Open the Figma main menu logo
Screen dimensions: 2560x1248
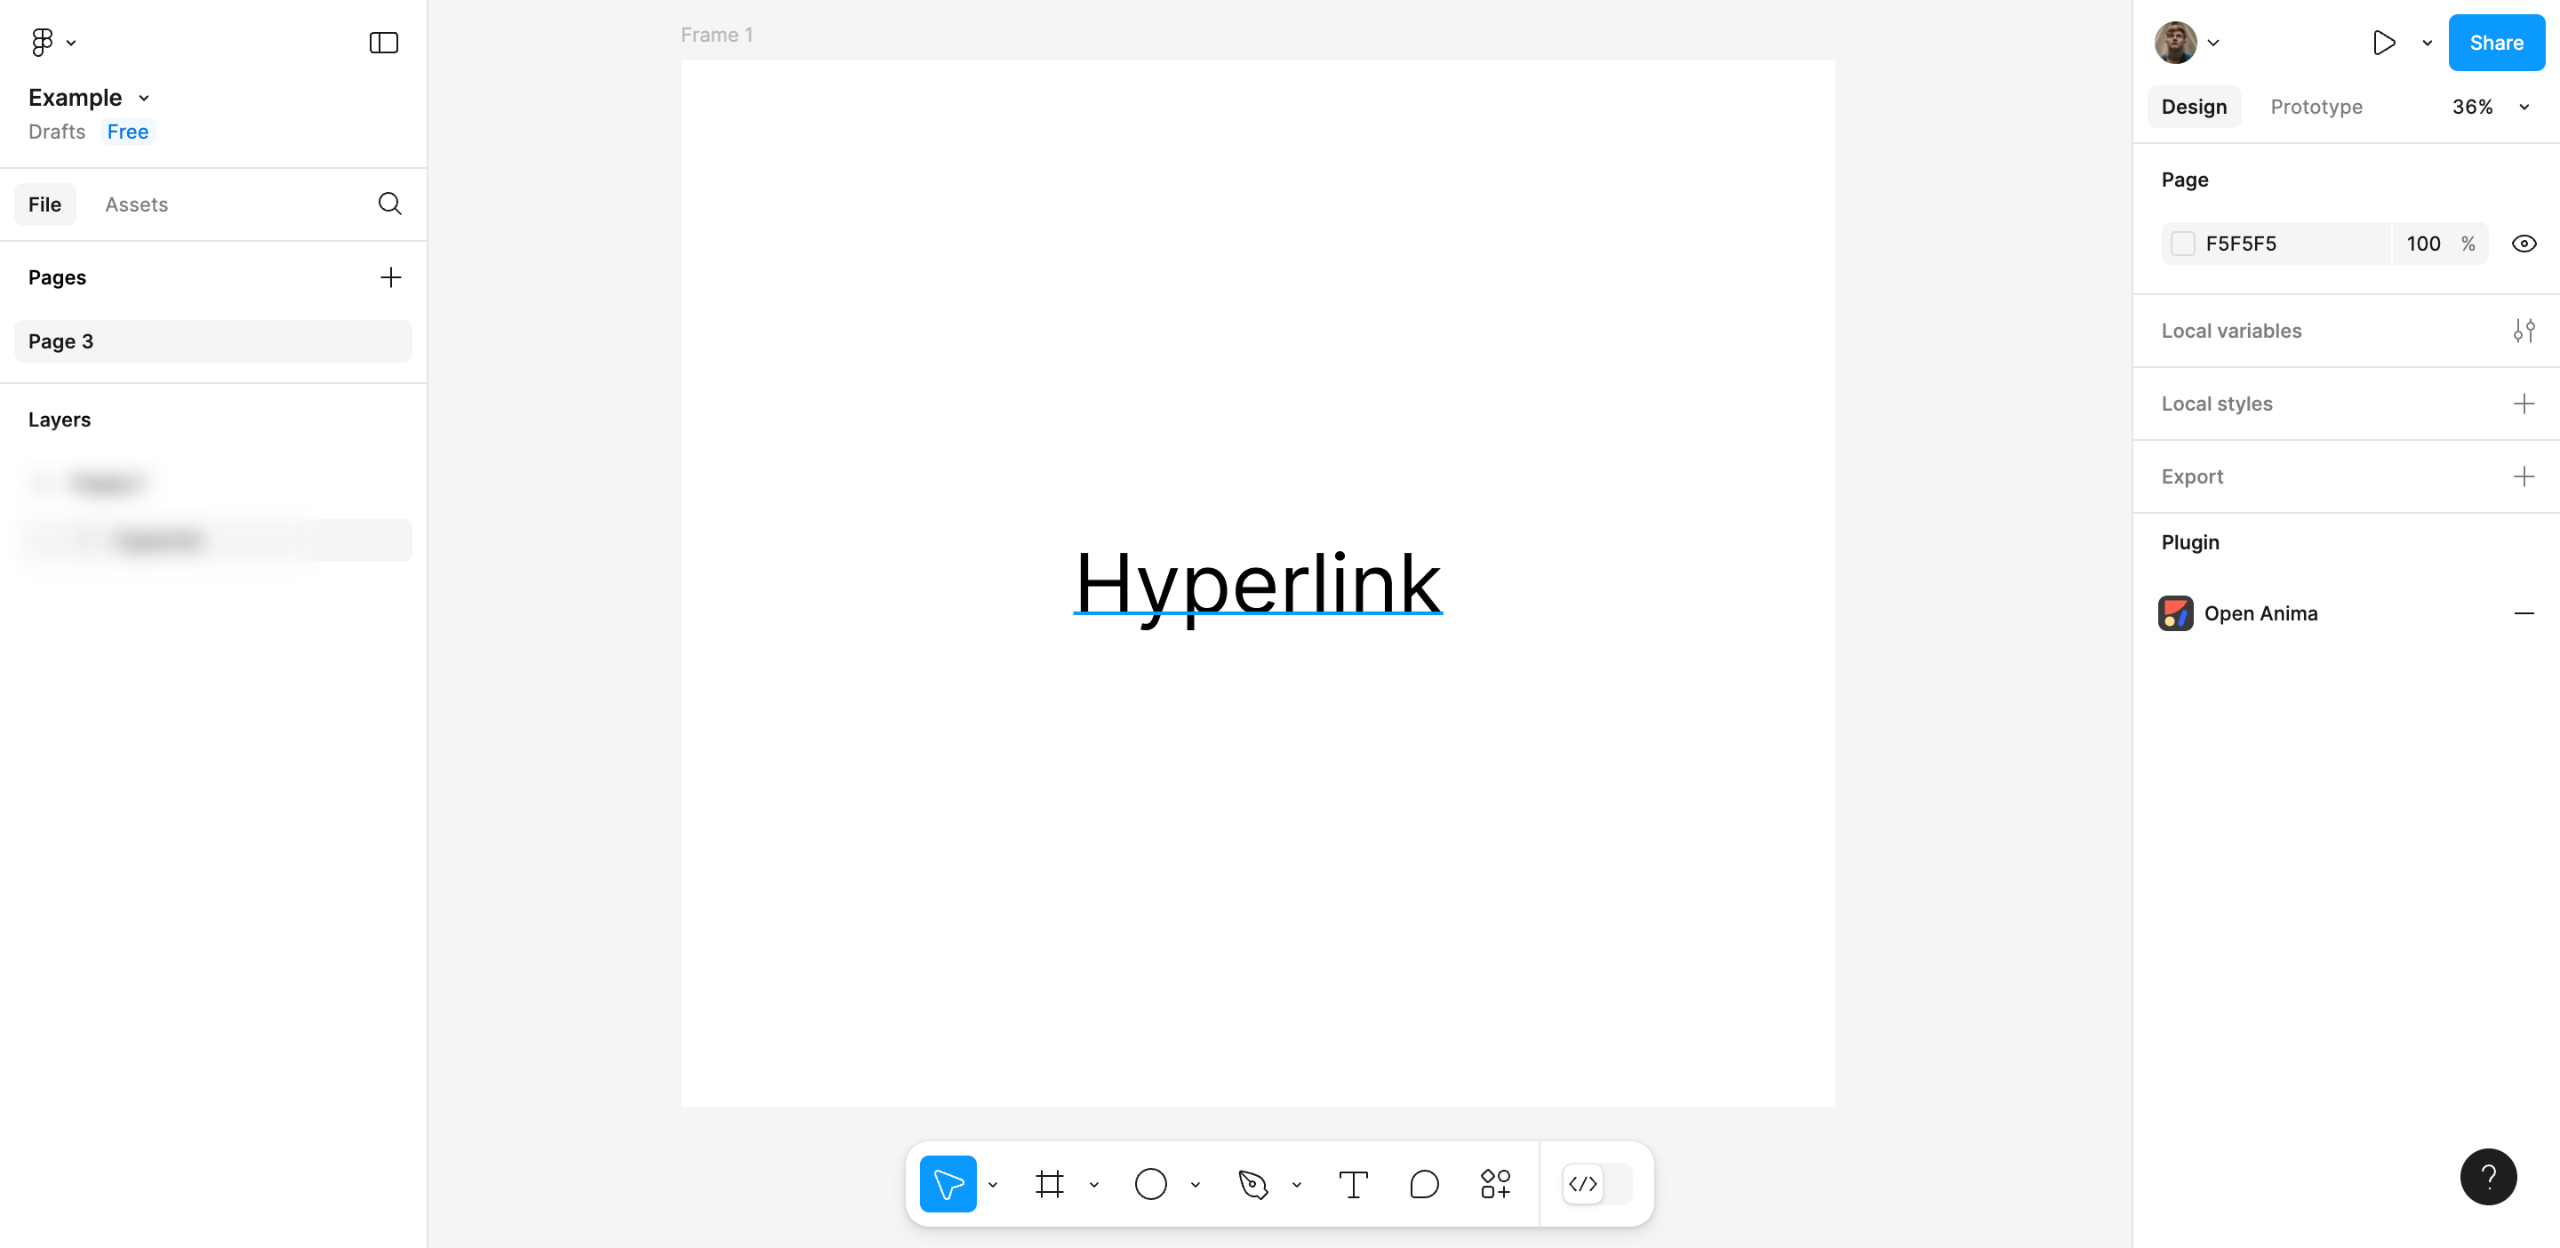pos(42,42)
